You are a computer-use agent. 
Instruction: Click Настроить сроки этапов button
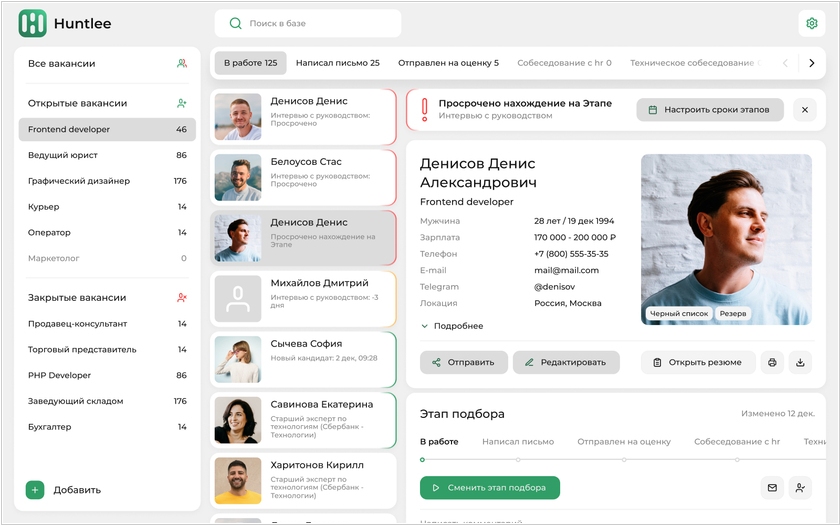coord(710,110)
